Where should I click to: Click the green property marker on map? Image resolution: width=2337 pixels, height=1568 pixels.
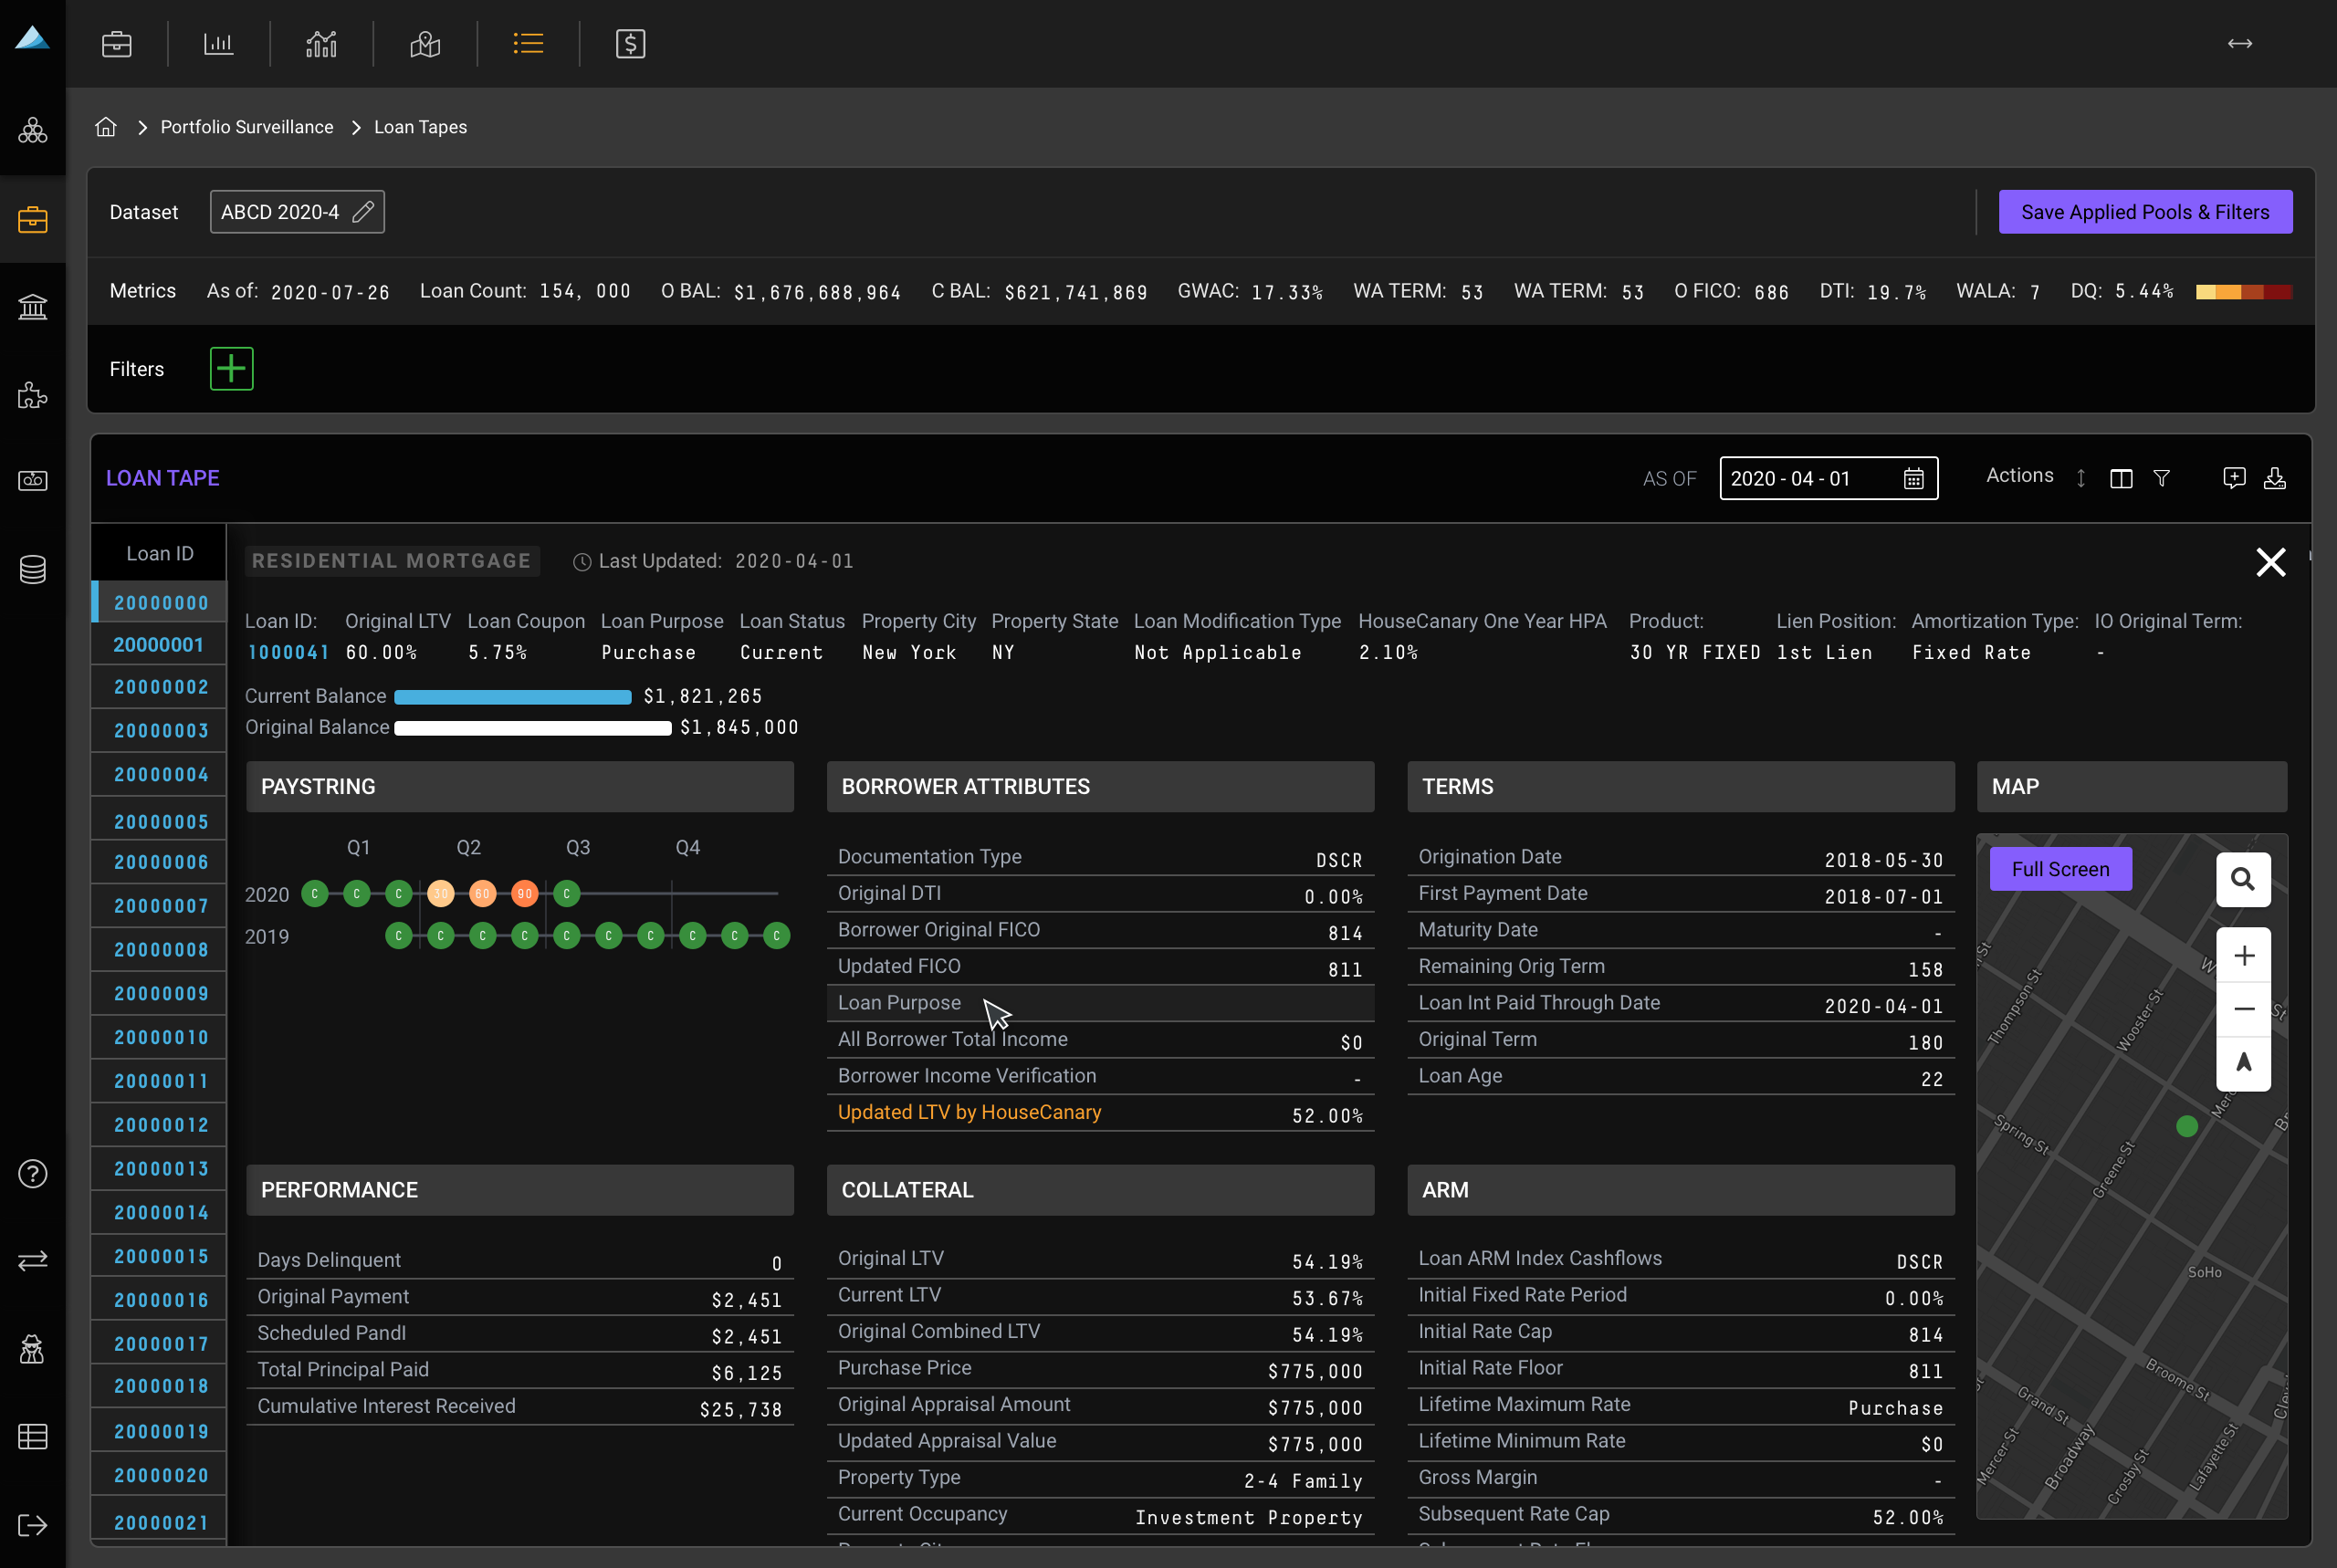pyautogui.click(x=2187, y=1126)
